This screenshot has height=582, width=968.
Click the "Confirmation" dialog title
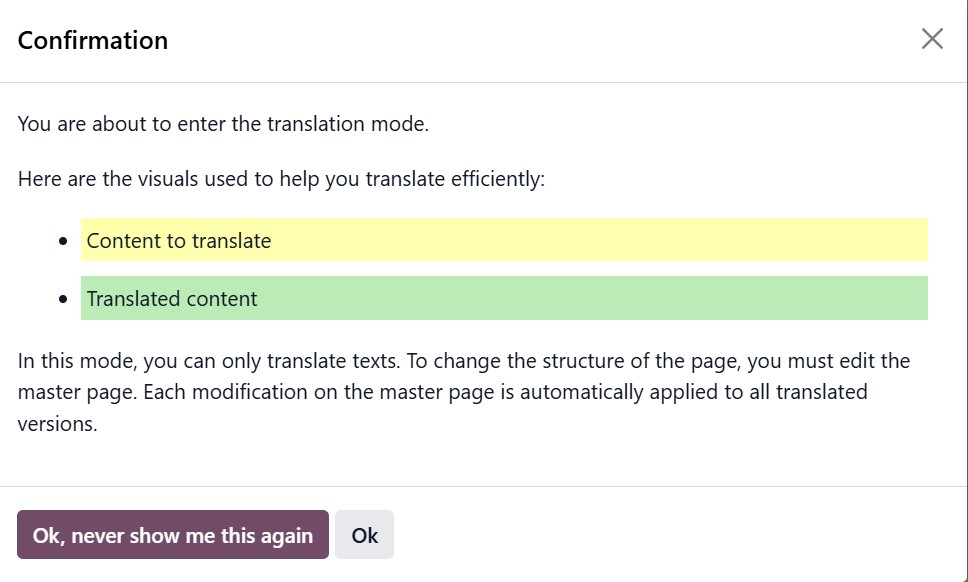click(93, 41)
